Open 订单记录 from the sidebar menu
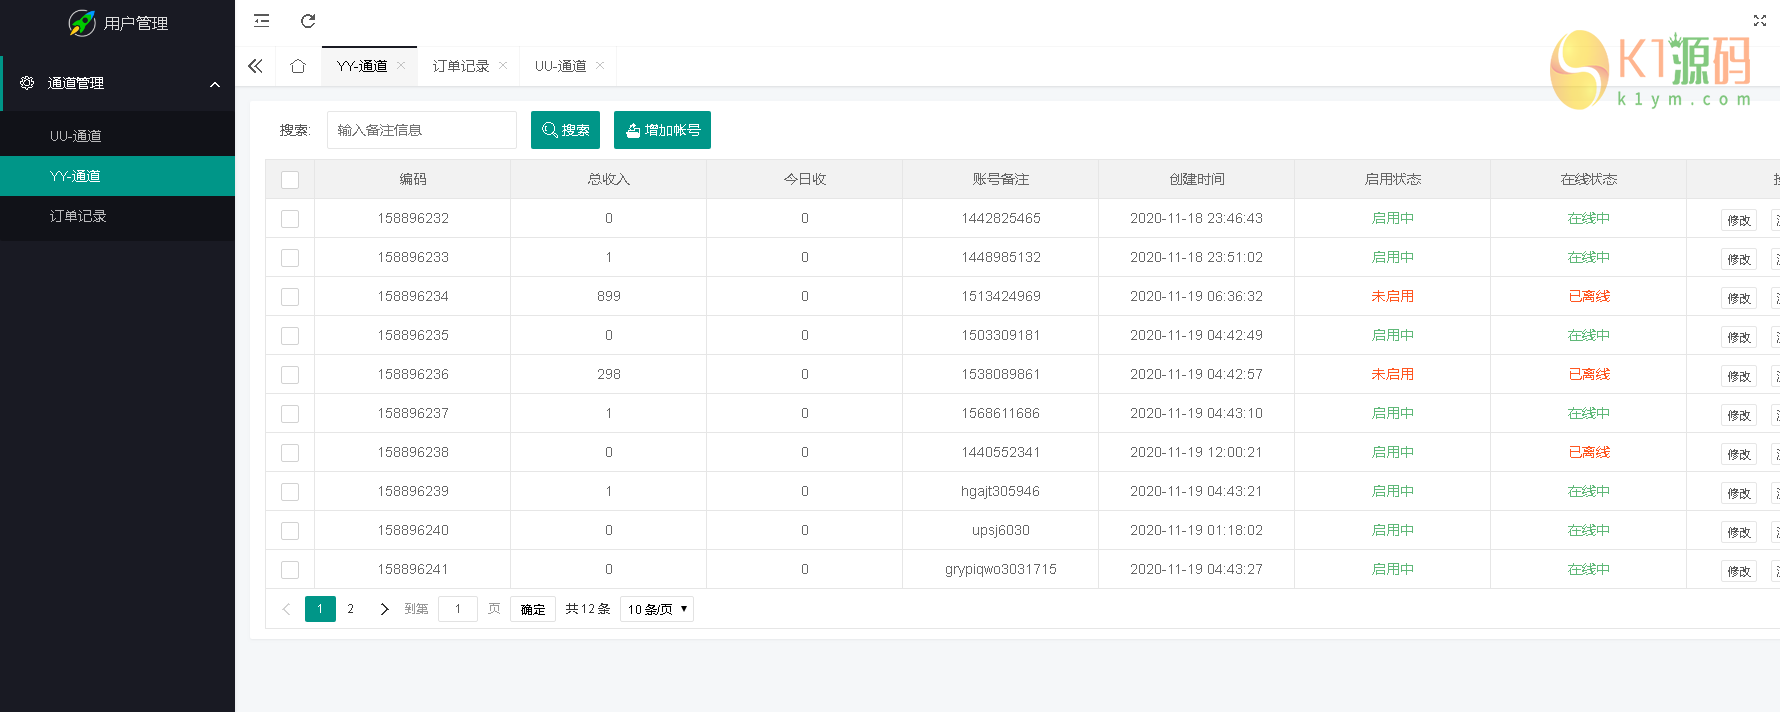This screenshot has width=1780, height=712. point(78,216)
